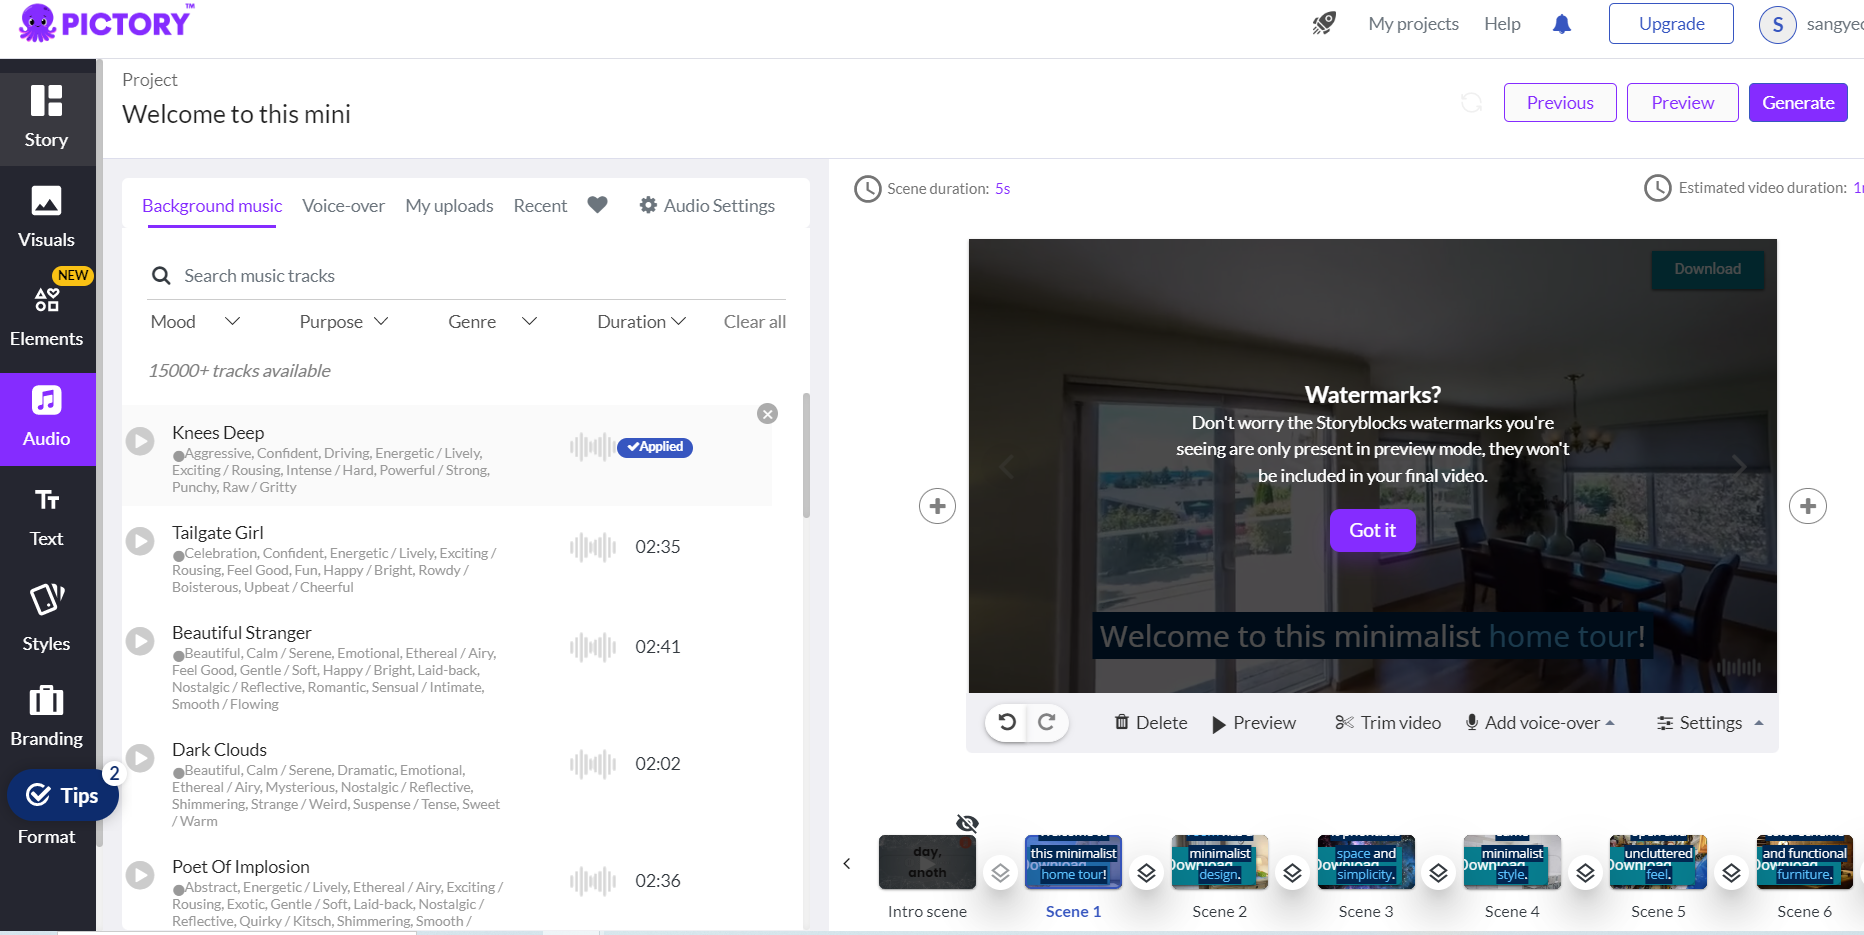The width and height of the screenshot is (1864, 935).
Task: Click waveform icon for Dark Clouds
Action: 593,764
